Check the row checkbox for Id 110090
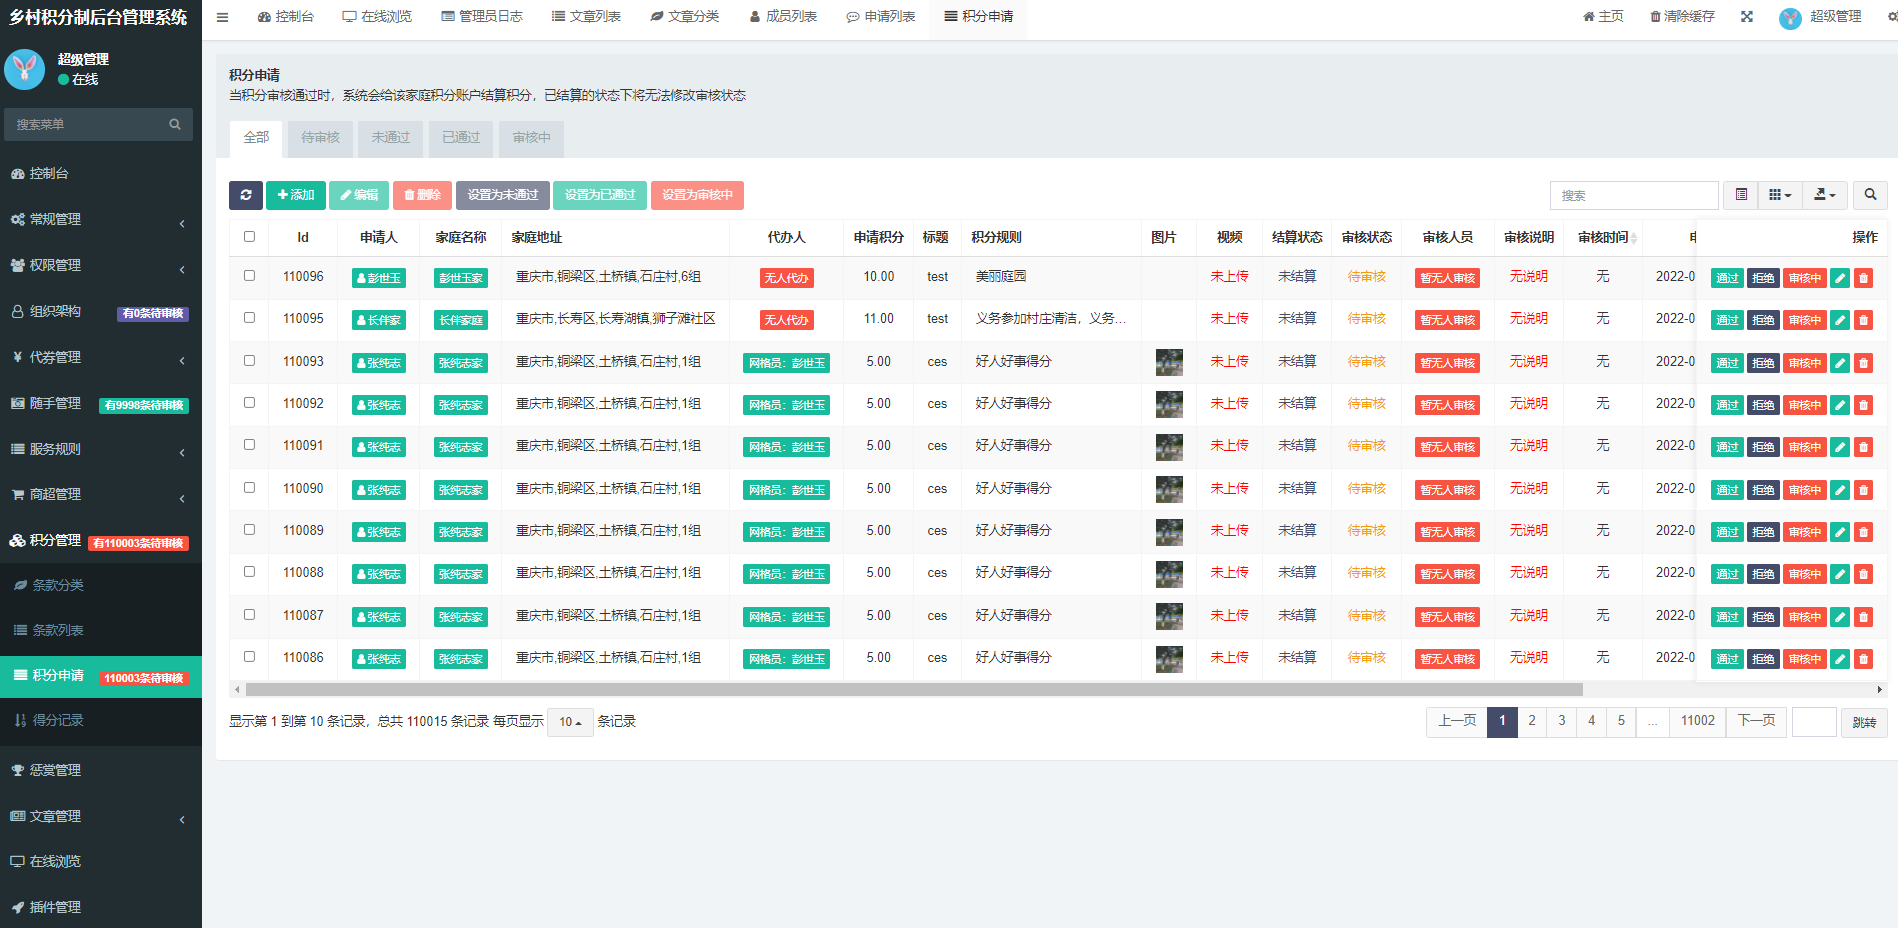Image resolution: width=1898 pixels, height=928 pixels. tap(249, 488)
